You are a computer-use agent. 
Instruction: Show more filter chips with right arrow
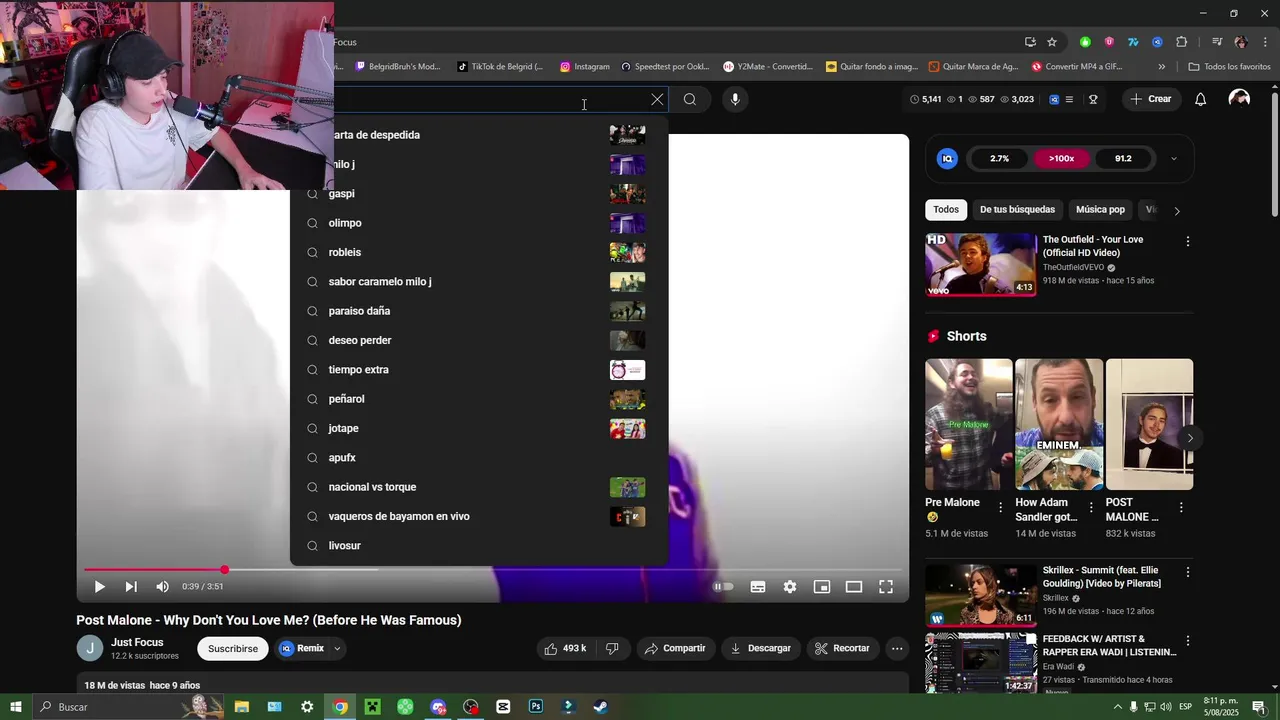pos(1177,211)
